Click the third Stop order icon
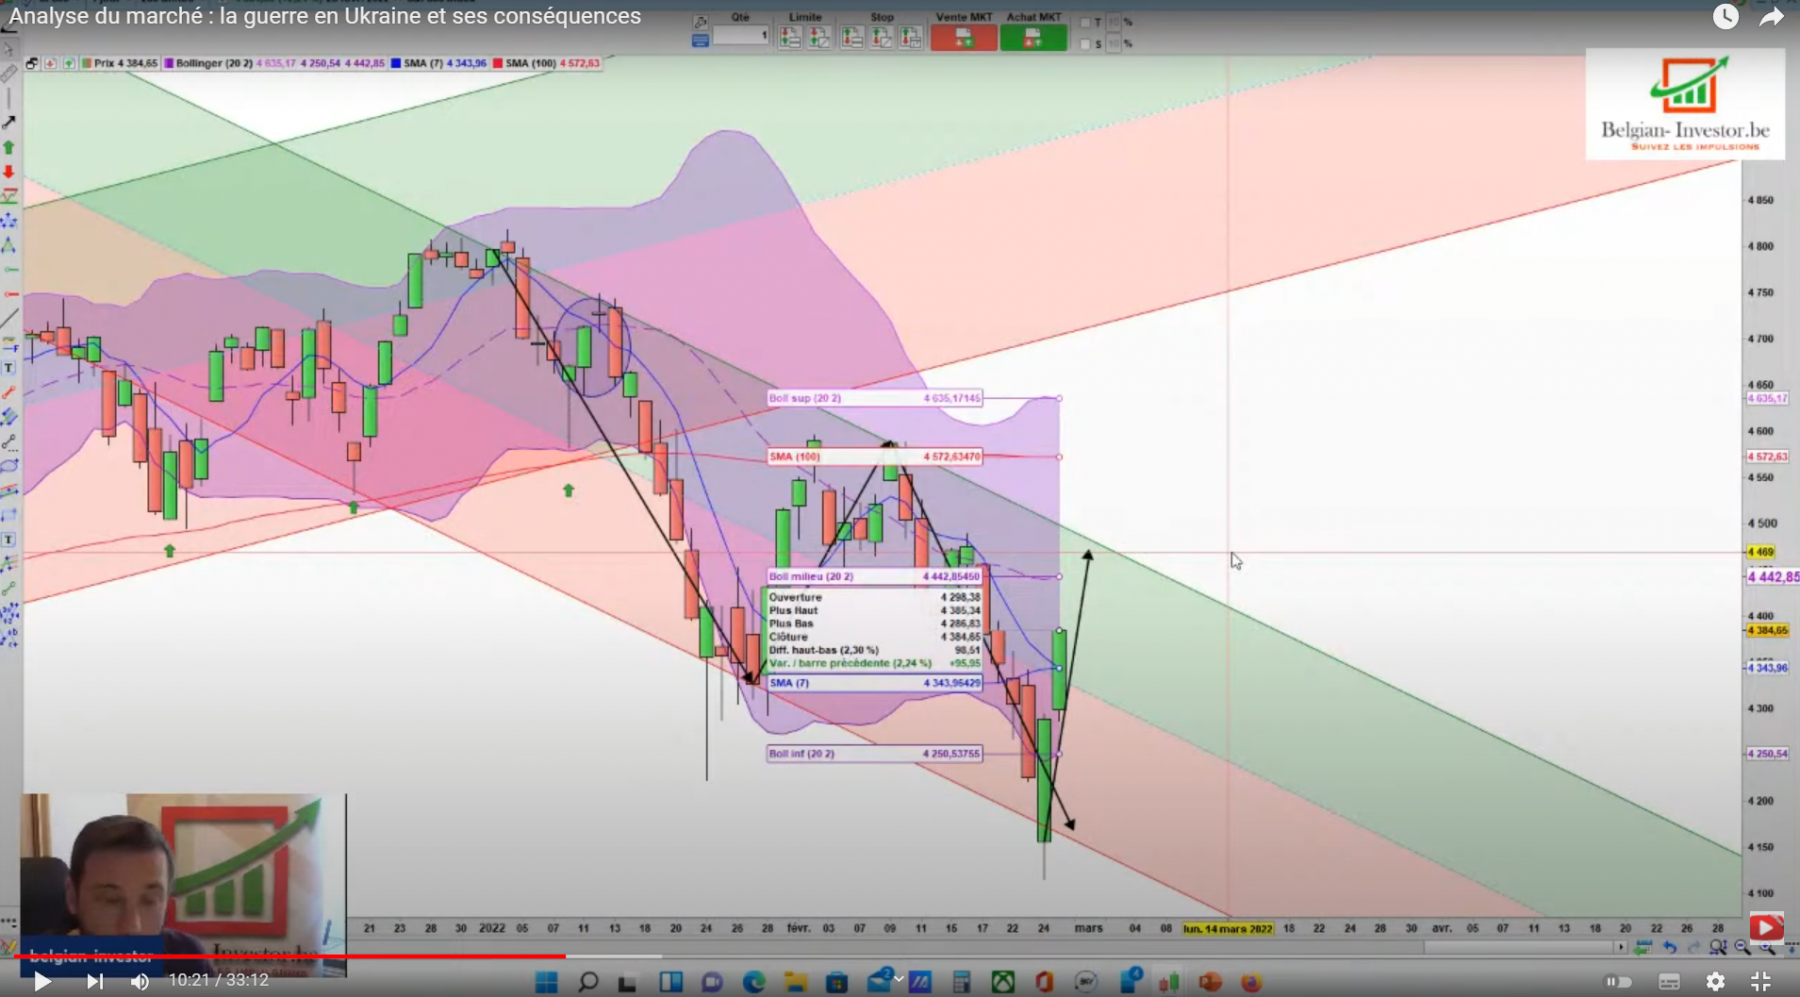The height and width of the screenshot is (997, 1800). click(x=910, y=37)
